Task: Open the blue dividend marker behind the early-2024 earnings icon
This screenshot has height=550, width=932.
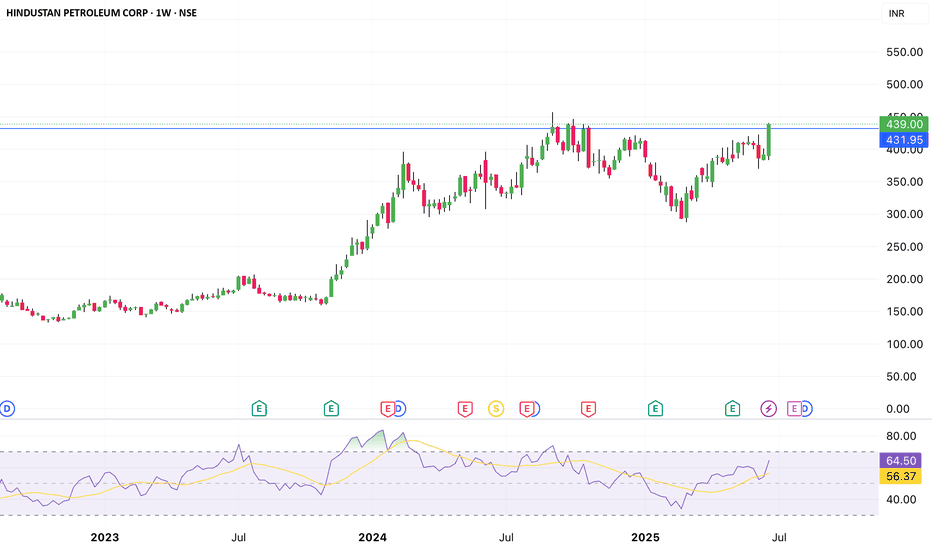Action: pos(401,408)
